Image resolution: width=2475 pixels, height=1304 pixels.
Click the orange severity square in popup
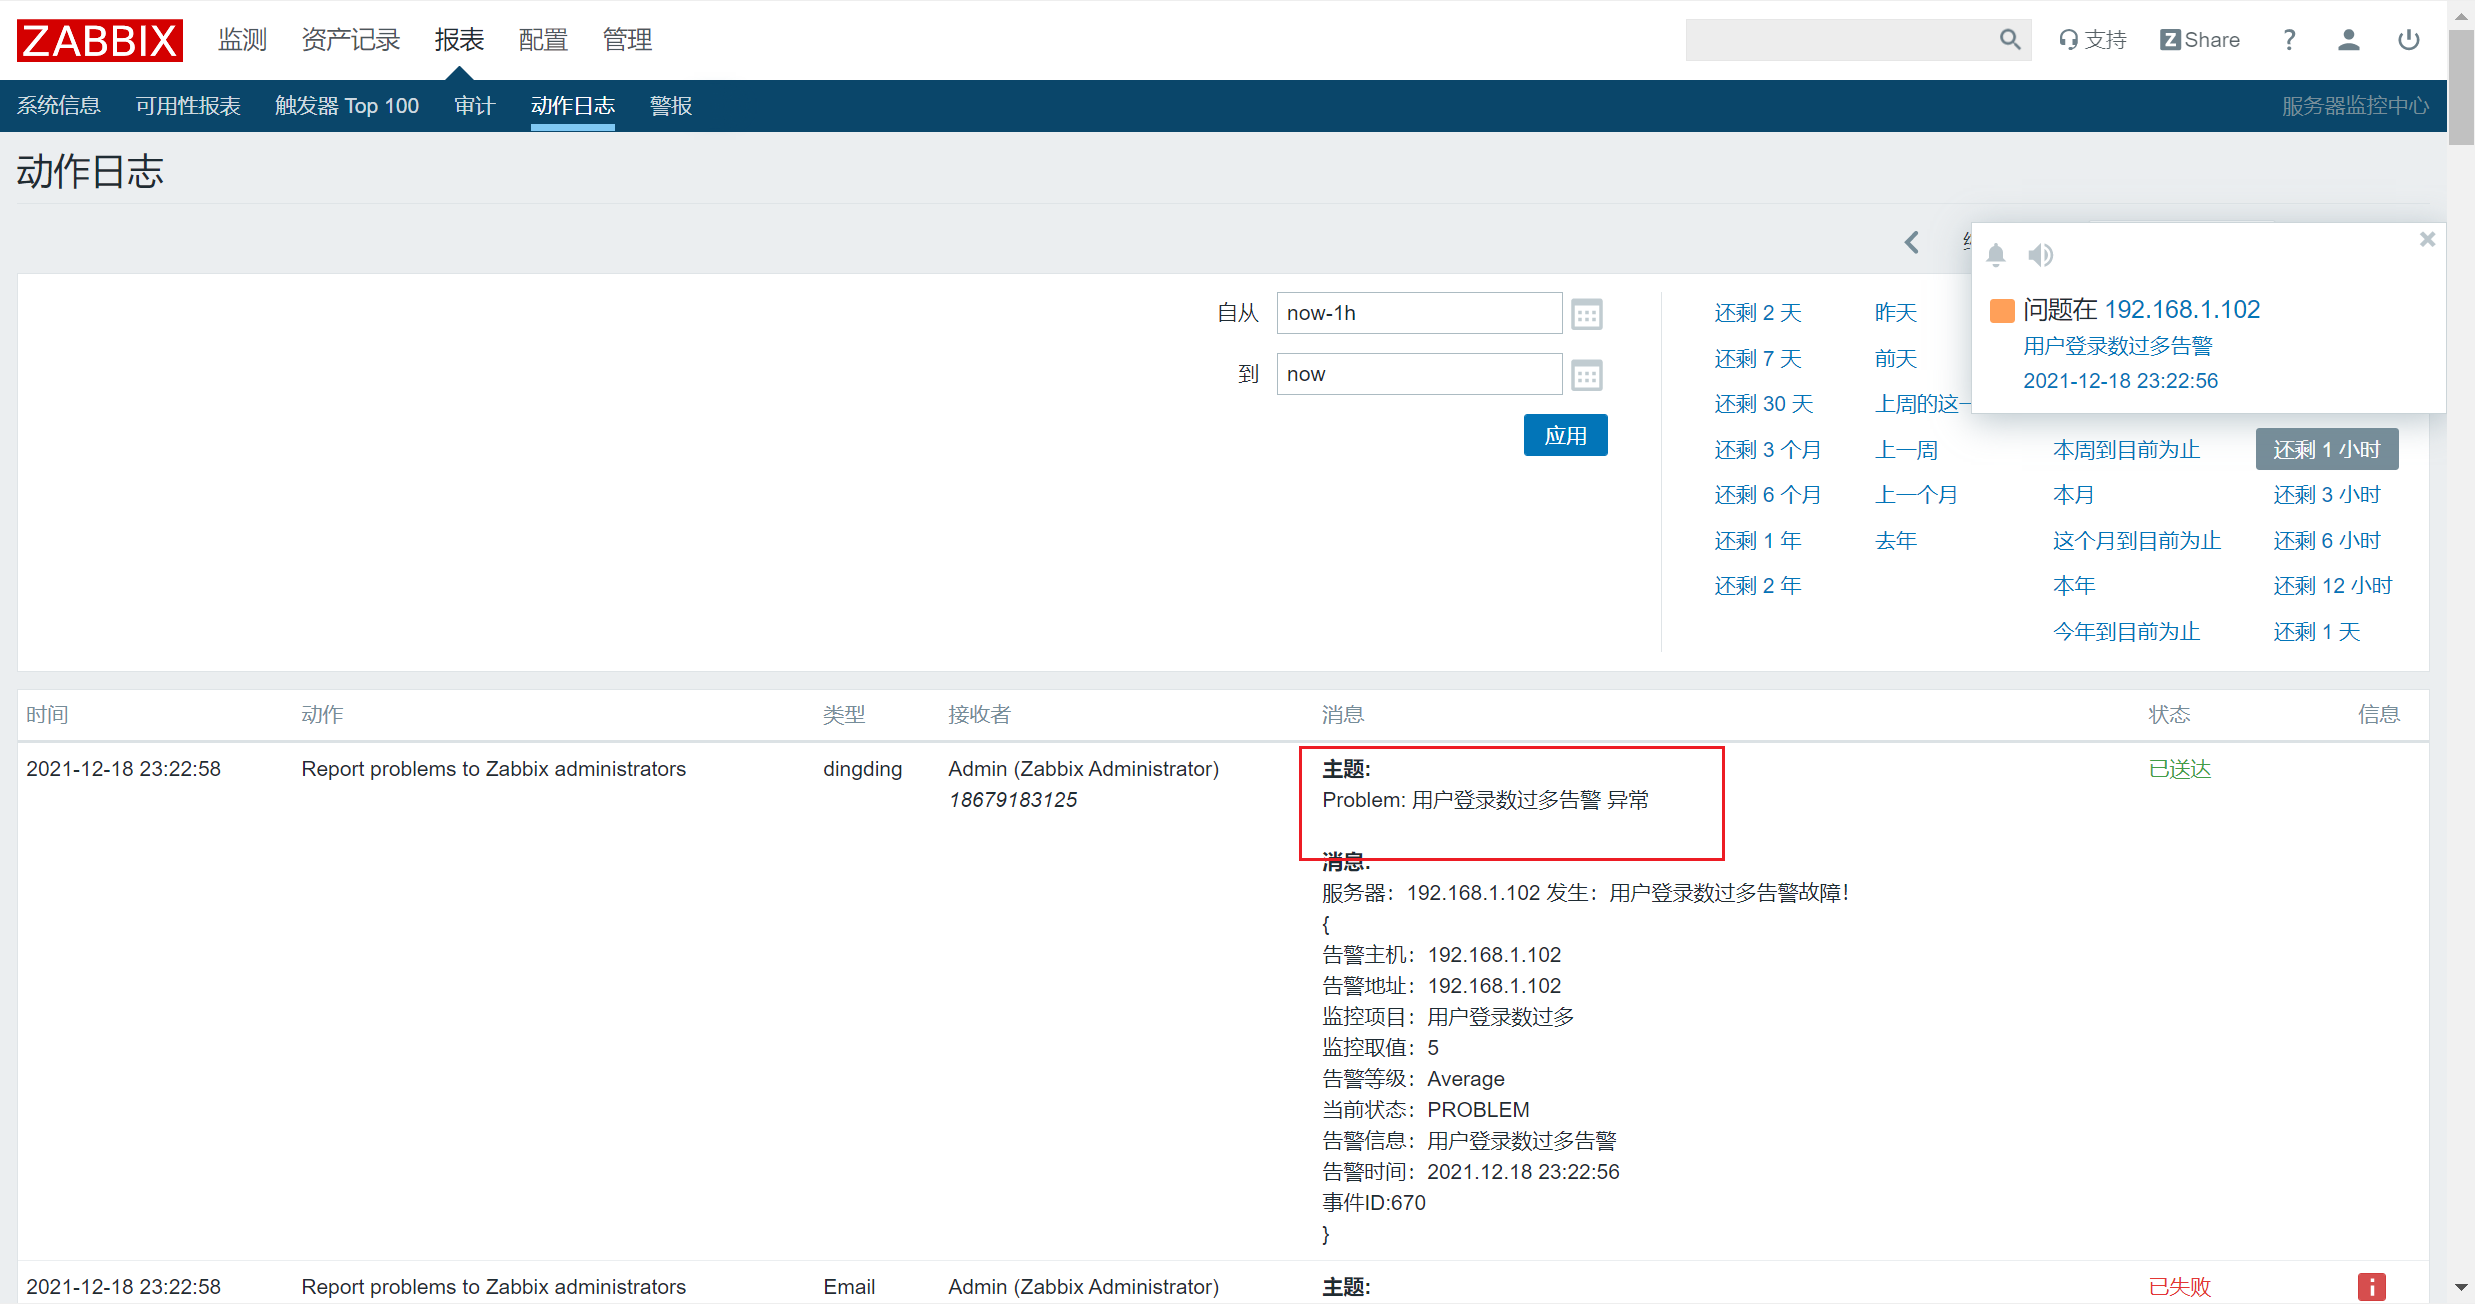click(x=2002, y=311)
